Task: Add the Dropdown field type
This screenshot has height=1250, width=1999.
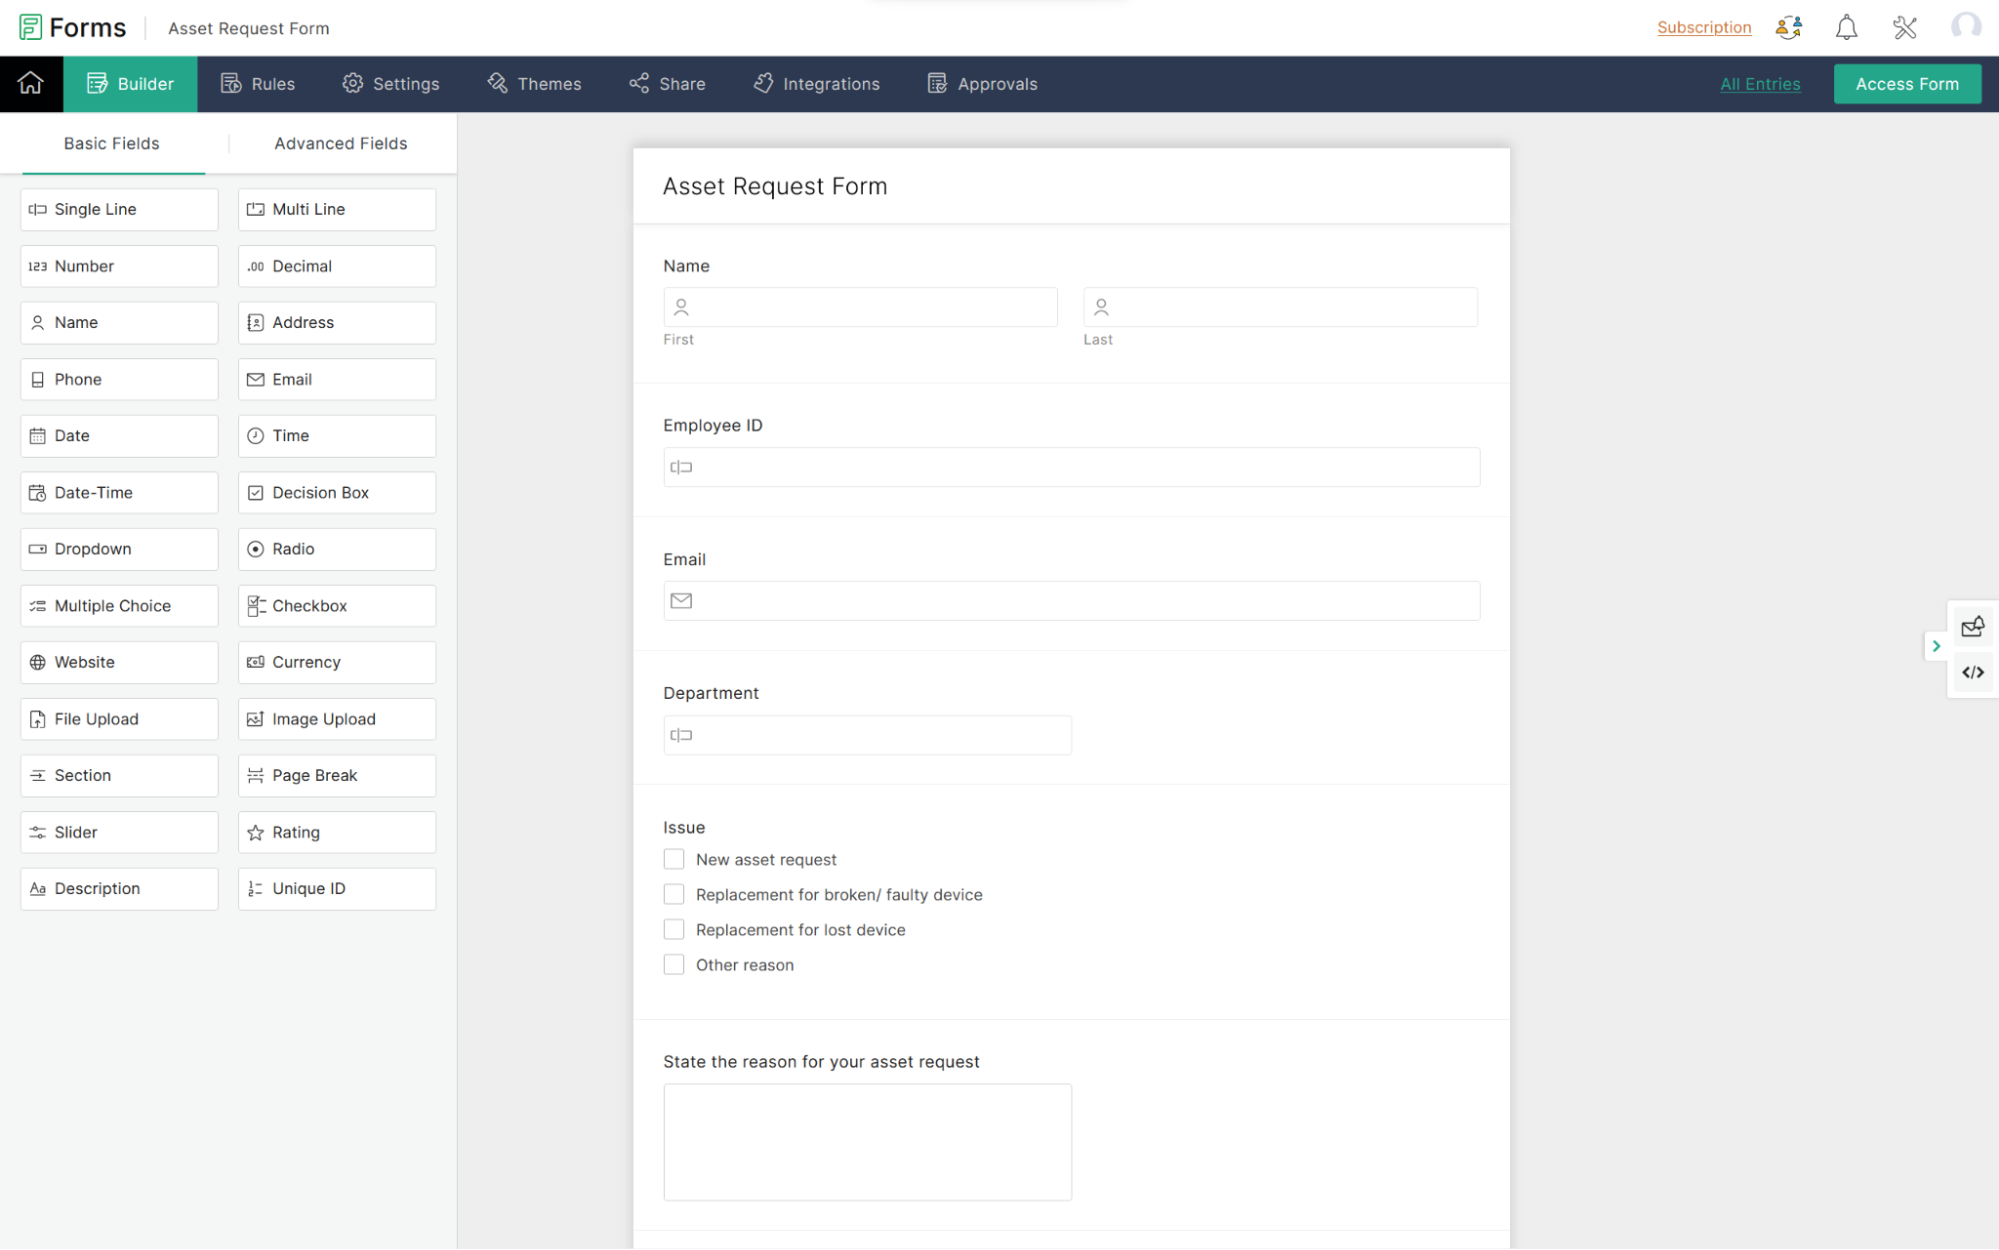Action: [119, 549]
